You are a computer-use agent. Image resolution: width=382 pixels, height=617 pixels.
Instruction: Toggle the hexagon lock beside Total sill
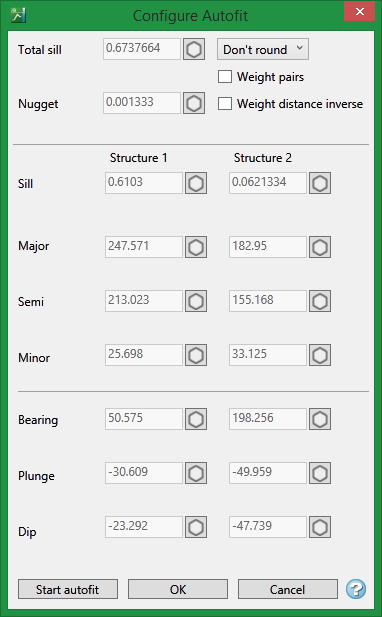[x=194, y=49]
